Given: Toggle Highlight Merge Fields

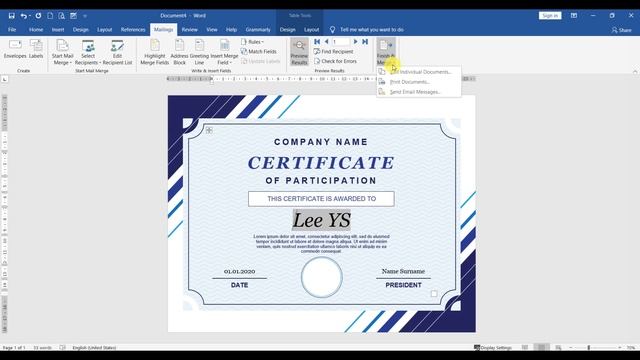Looking at the screenshot, I should coord(155,52).
